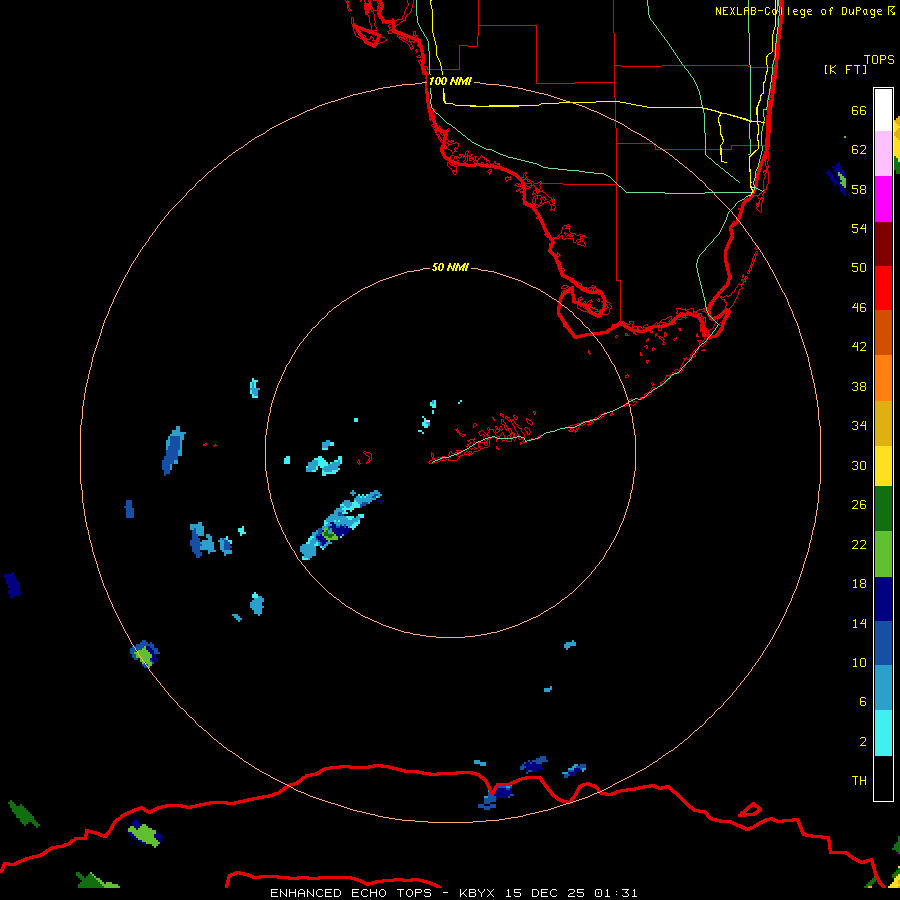This screenshot has height=900, width=900.
Task: Click the light blue legend swatch beside 6
Action: [883, 688]
